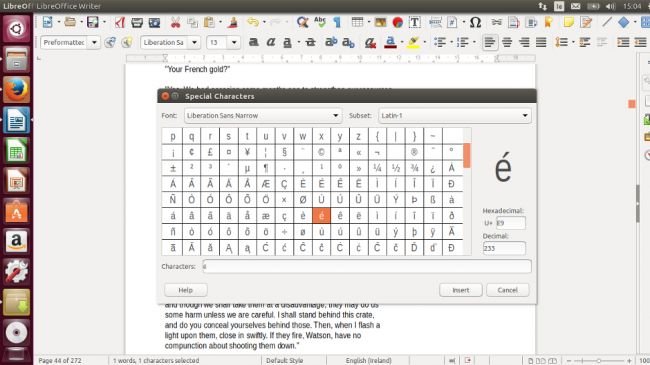Click the Insert Table icon
Screen dimensions: 650x365
coord(357,22)
